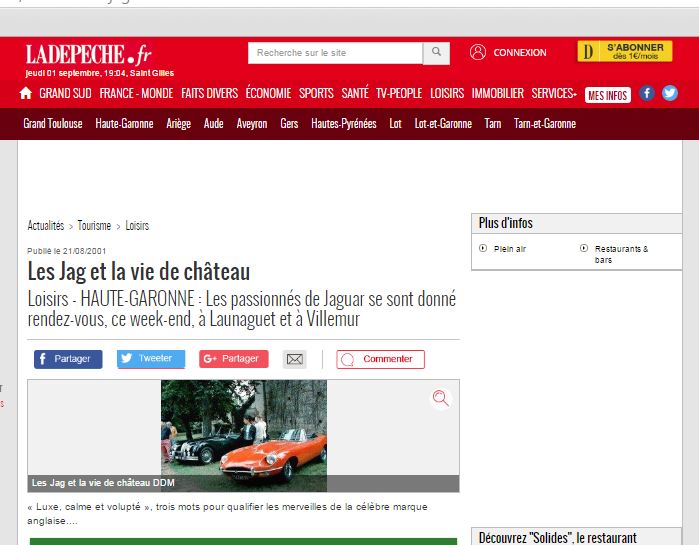
Task: Select the Lot region tab
Action: tap(395, 123)
